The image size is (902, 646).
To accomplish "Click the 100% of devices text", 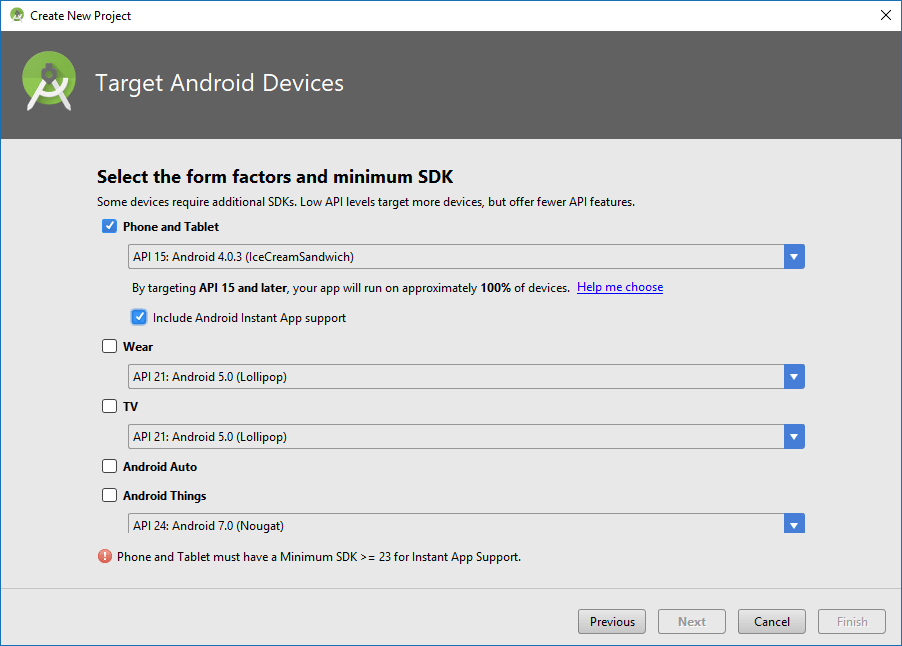I will pos(525,288).
